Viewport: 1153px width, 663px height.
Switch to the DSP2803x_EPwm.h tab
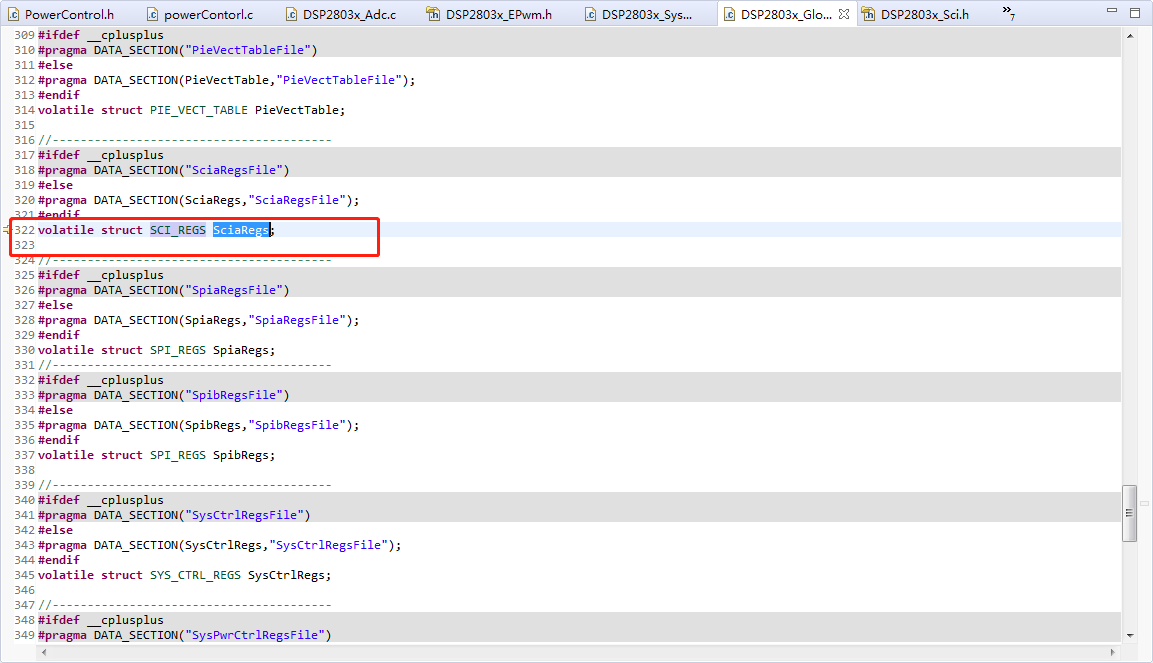point(497,14)
